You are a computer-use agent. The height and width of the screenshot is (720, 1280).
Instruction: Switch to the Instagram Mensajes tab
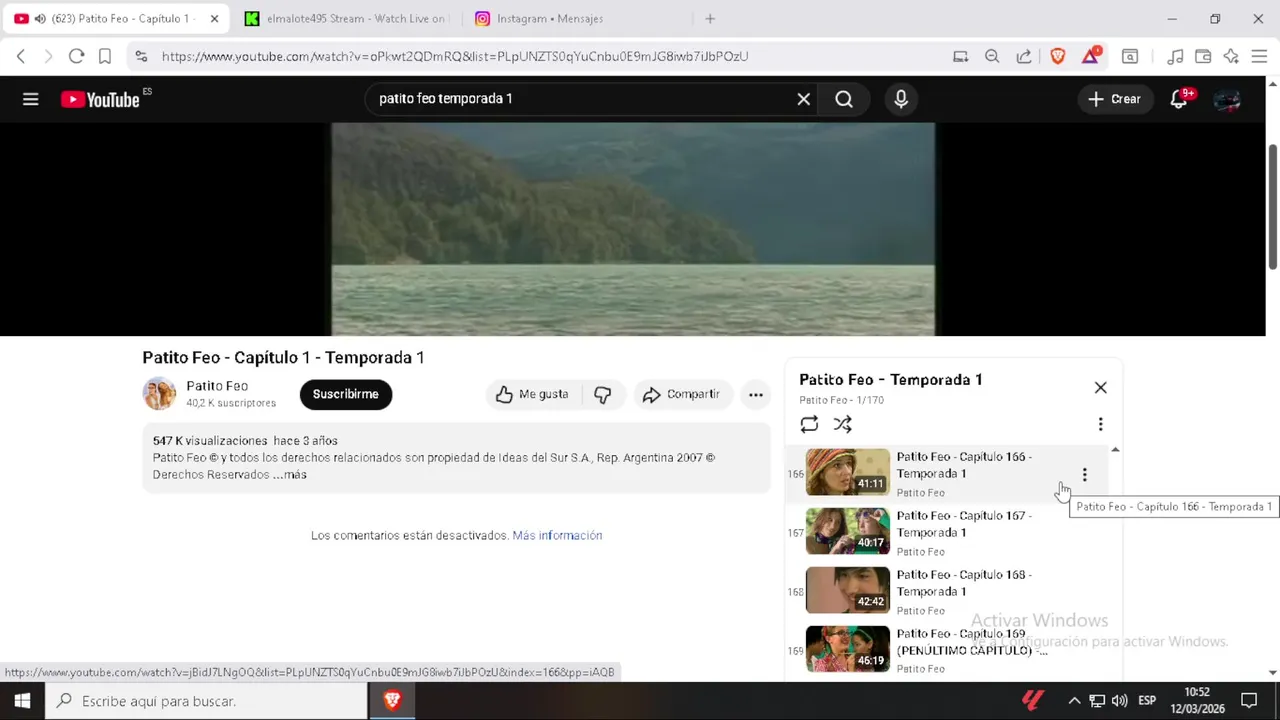(575, 19)
